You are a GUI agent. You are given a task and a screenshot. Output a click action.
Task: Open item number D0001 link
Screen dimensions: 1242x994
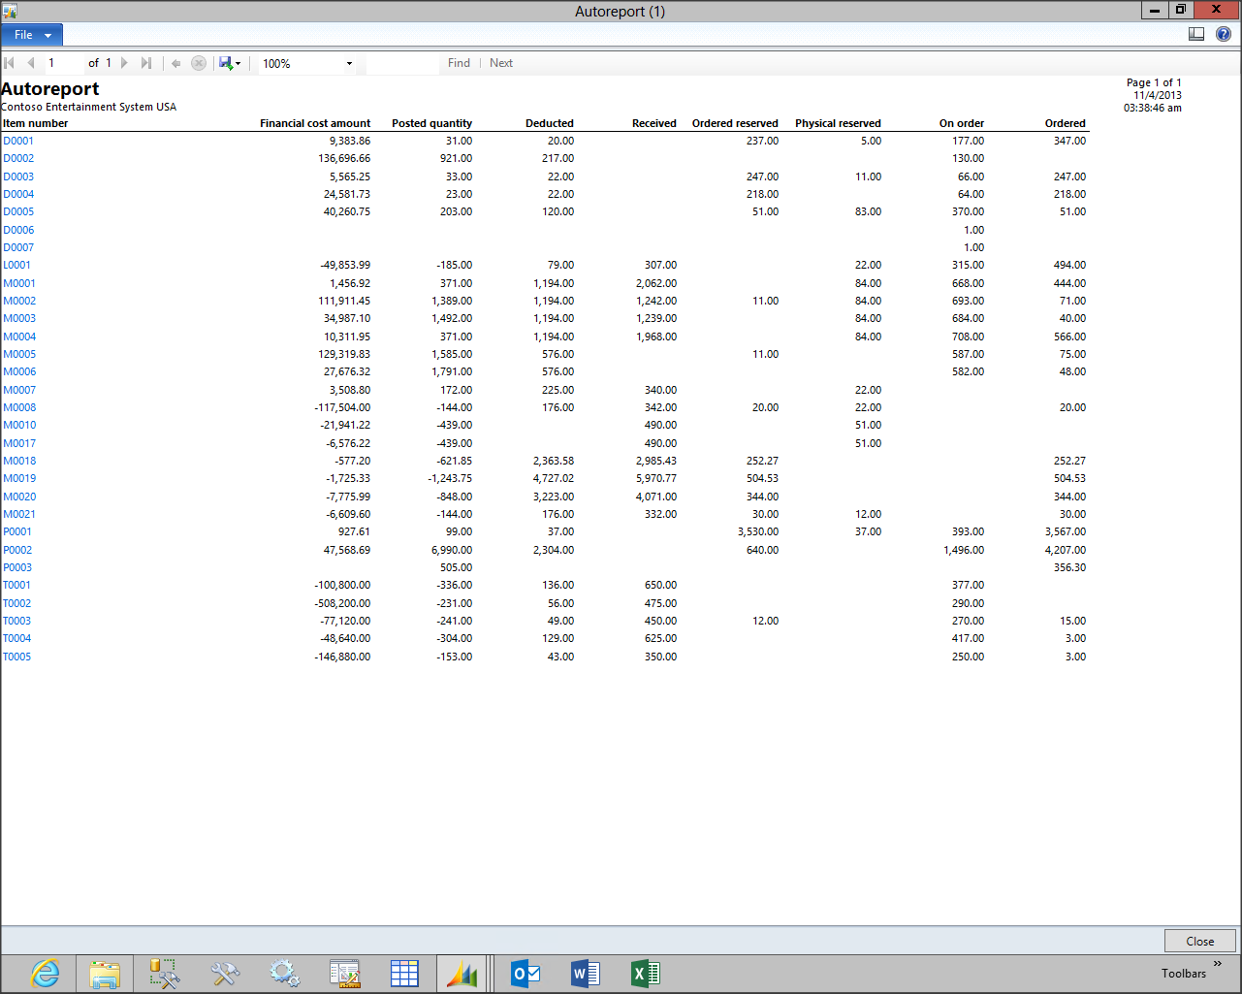[x=18, y=141]
